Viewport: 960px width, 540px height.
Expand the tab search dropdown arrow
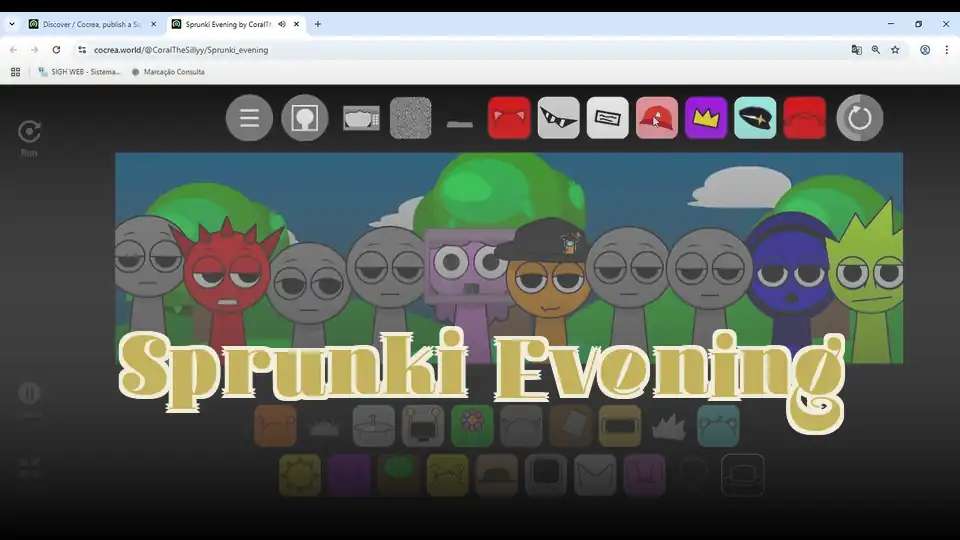[12, 24]
